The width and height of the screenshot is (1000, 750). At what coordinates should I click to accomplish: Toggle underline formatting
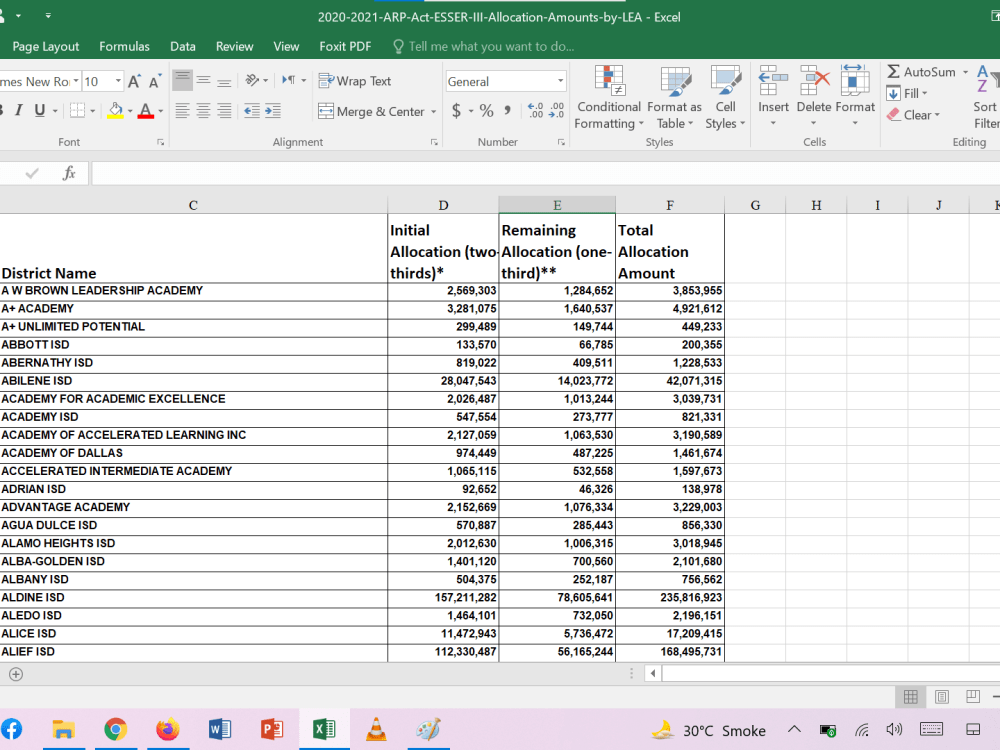click(40, 111)
